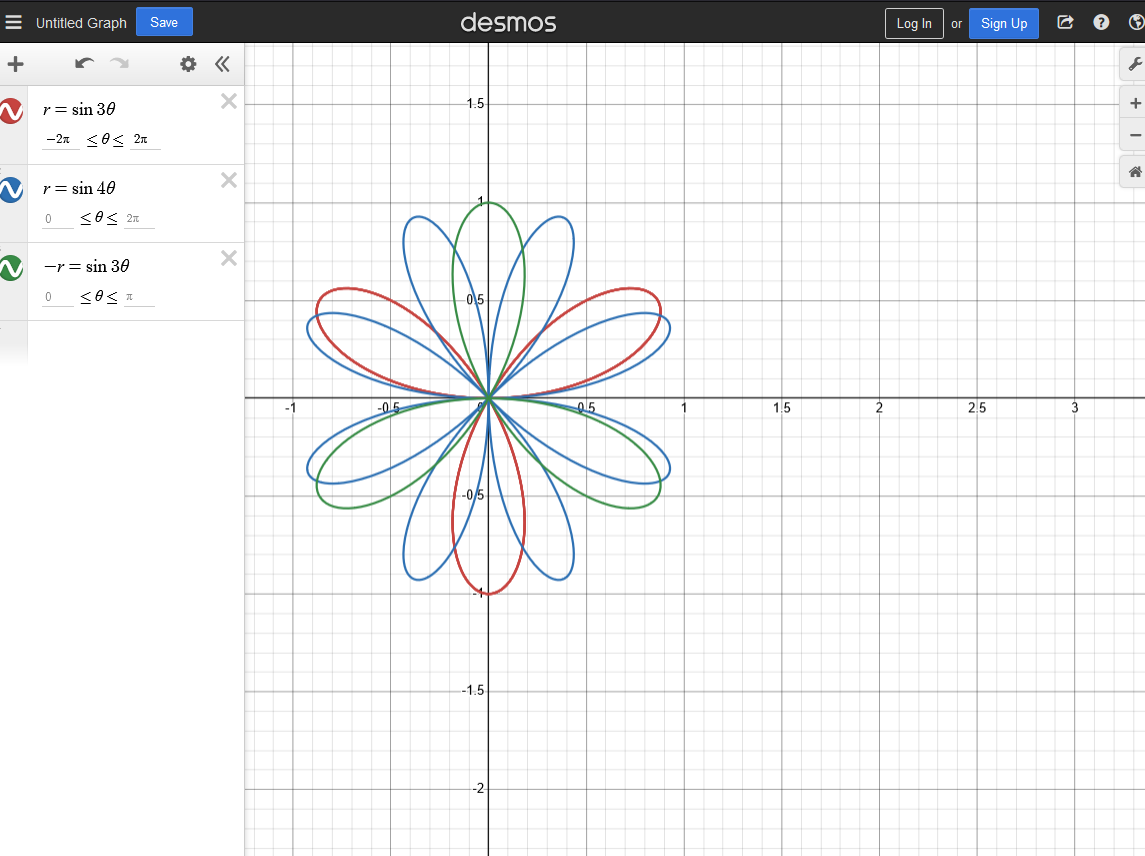Edit the 2π upper bound of the first expression

[141, 140]
